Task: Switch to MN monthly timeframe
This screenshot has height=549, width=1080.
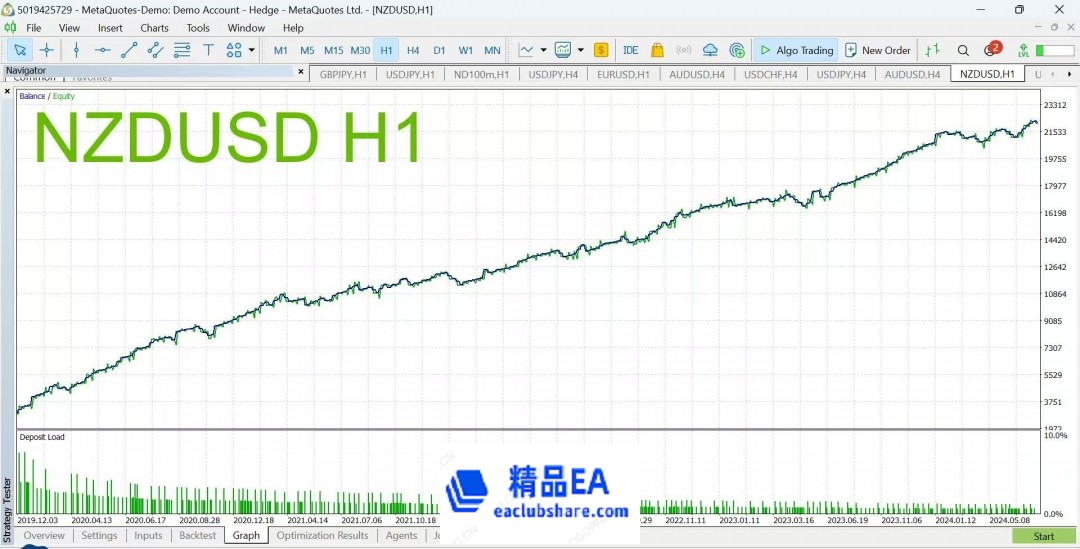Action: click(x=492, y=50)
